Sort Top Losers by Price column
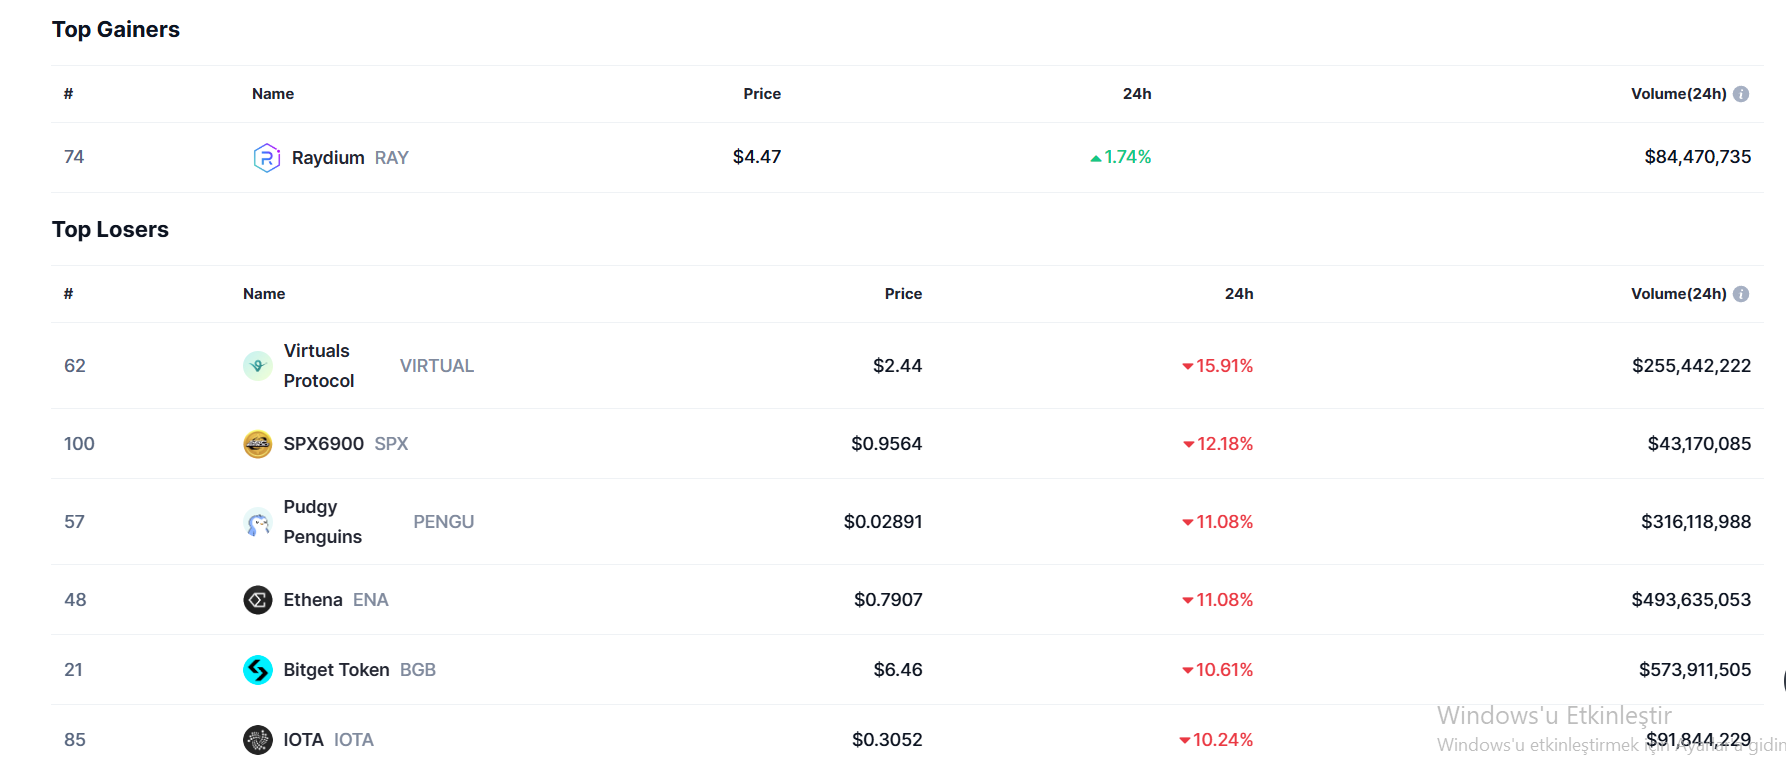The image size is (1786, 767). pyautogui.click(x=903, y=294)
